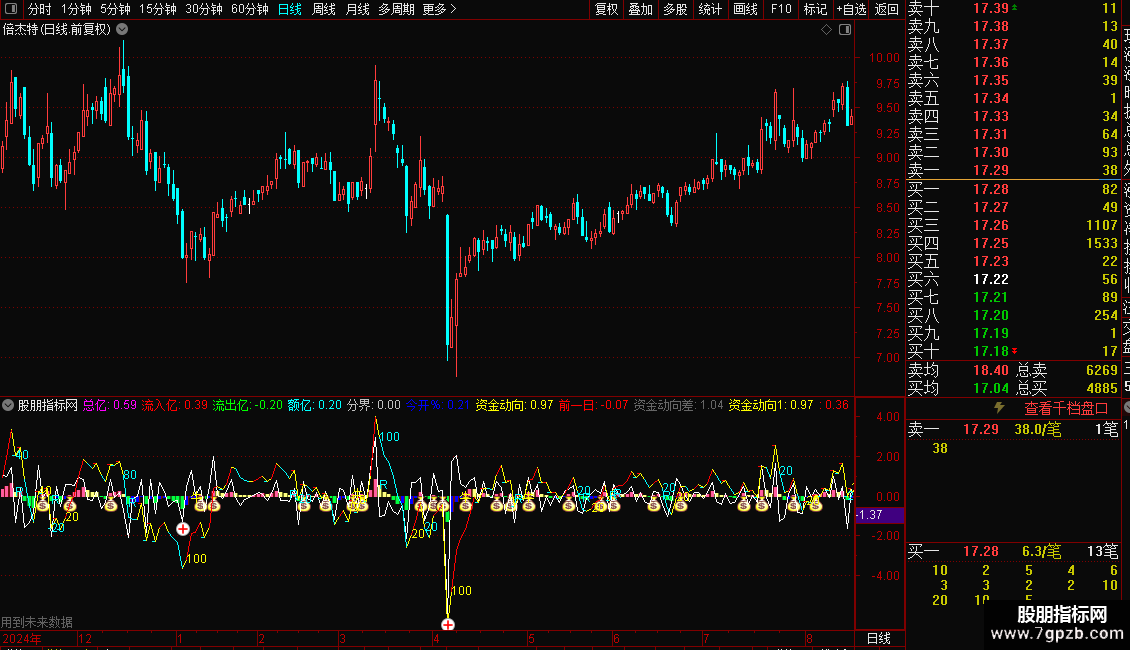Click month 8 marker on time axis

point(809,638)
